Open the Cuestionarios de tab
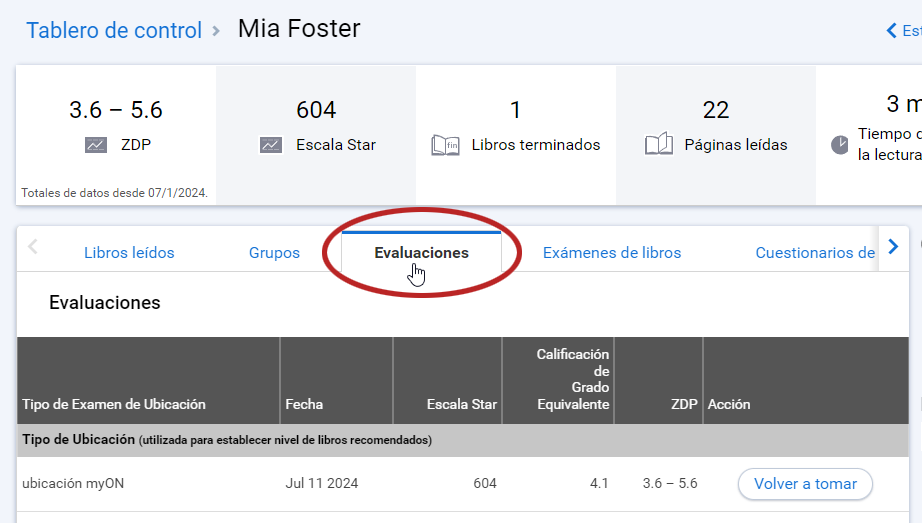The height and width of the screenshot is (523, 922). point(815,252)
